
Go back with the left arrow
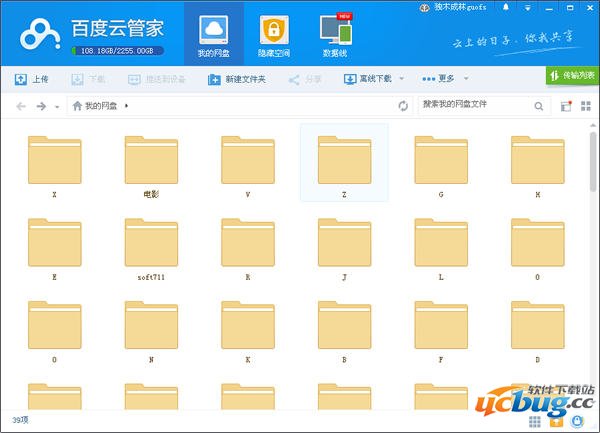(21, 106)
